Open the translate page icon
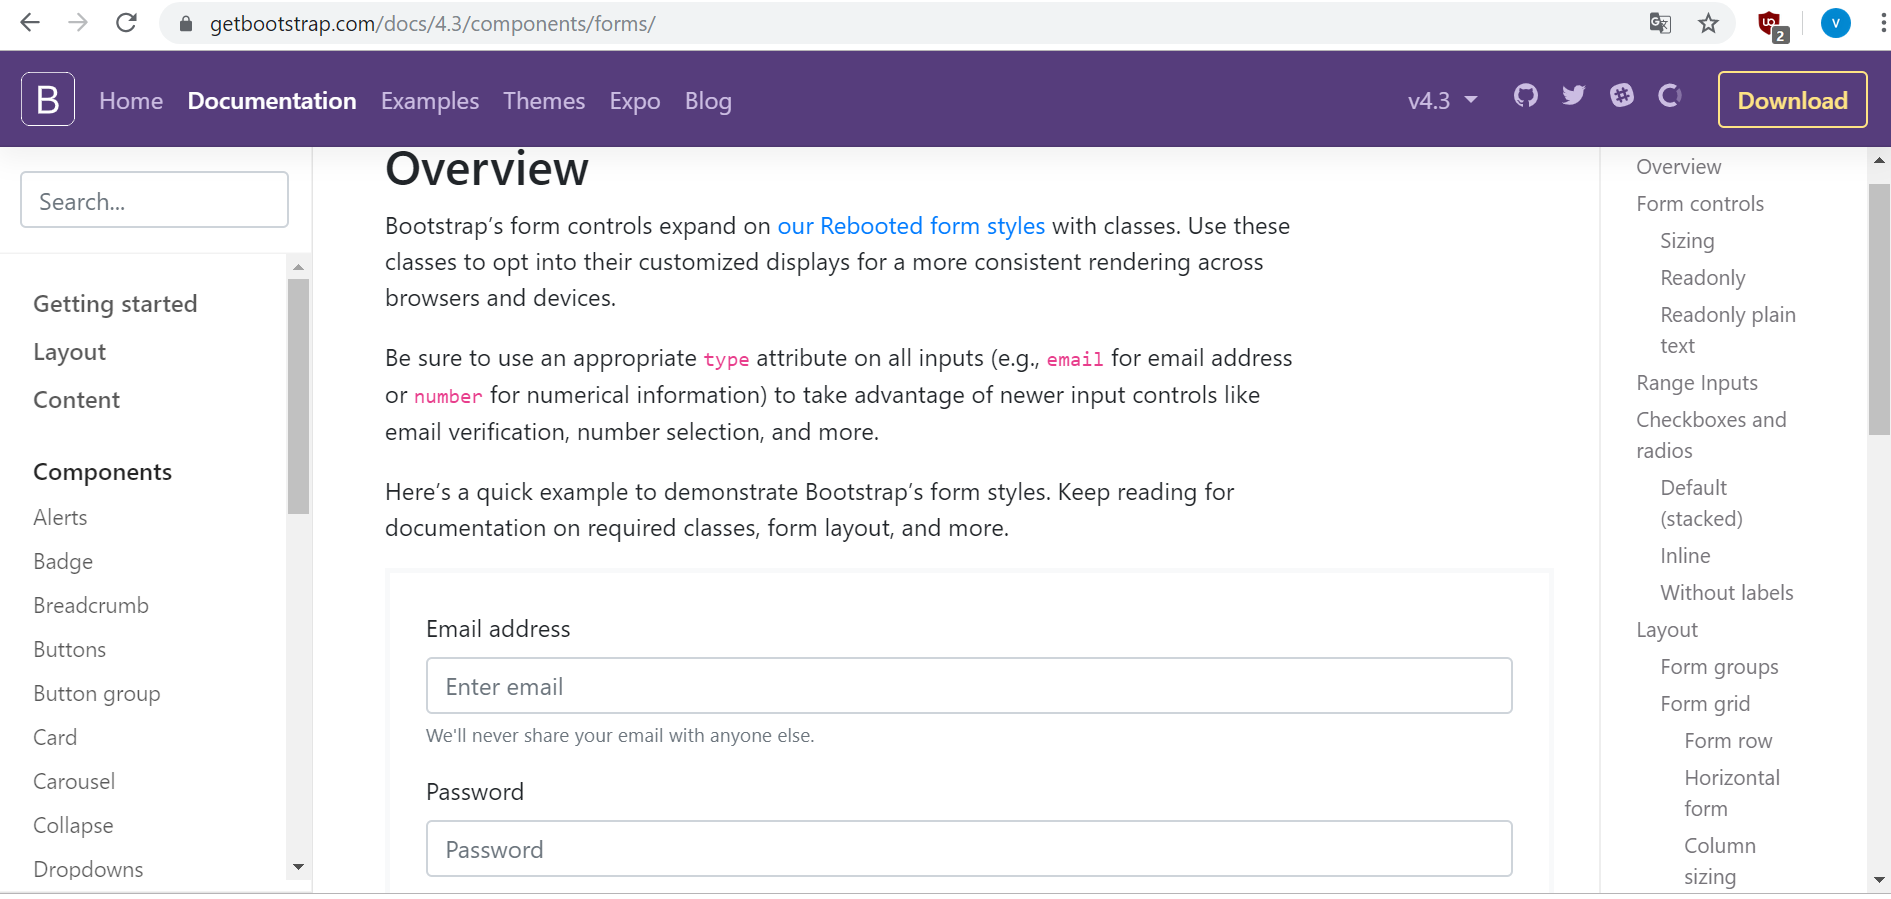Screen dimensions: 1891x899 pyautogui.click(x=1660, y=23)
